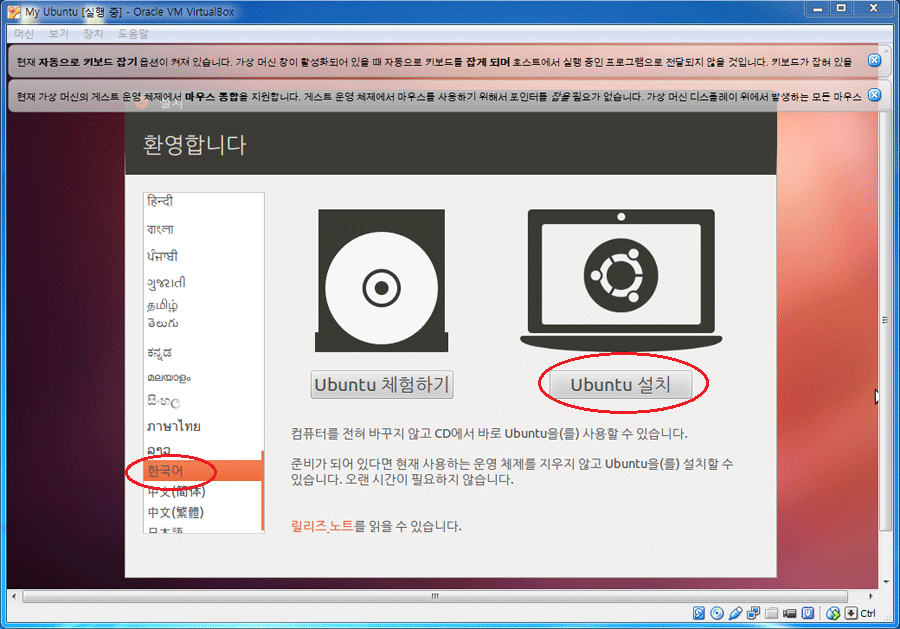
Task: Click the USB devices status icon
Action: (x=735, y=613)
